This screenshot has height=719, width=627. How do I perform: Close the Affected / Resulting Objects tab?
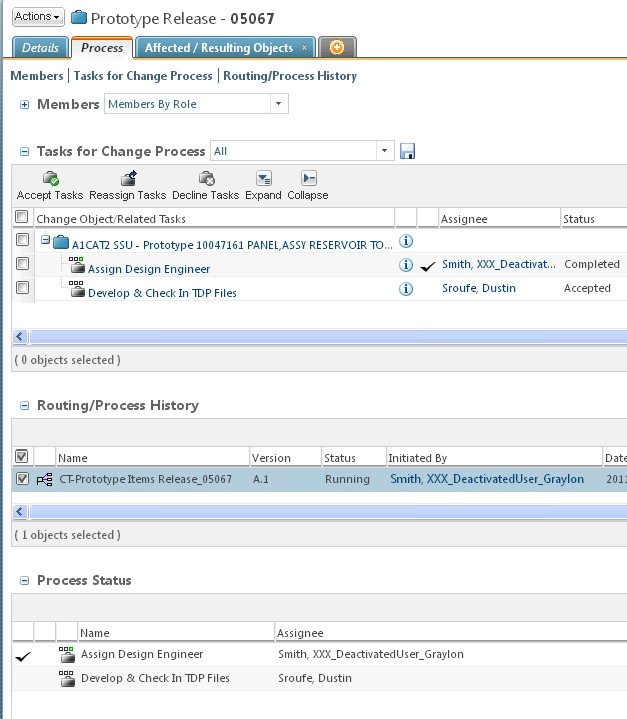pyautogui.click(x=305, y=48)
